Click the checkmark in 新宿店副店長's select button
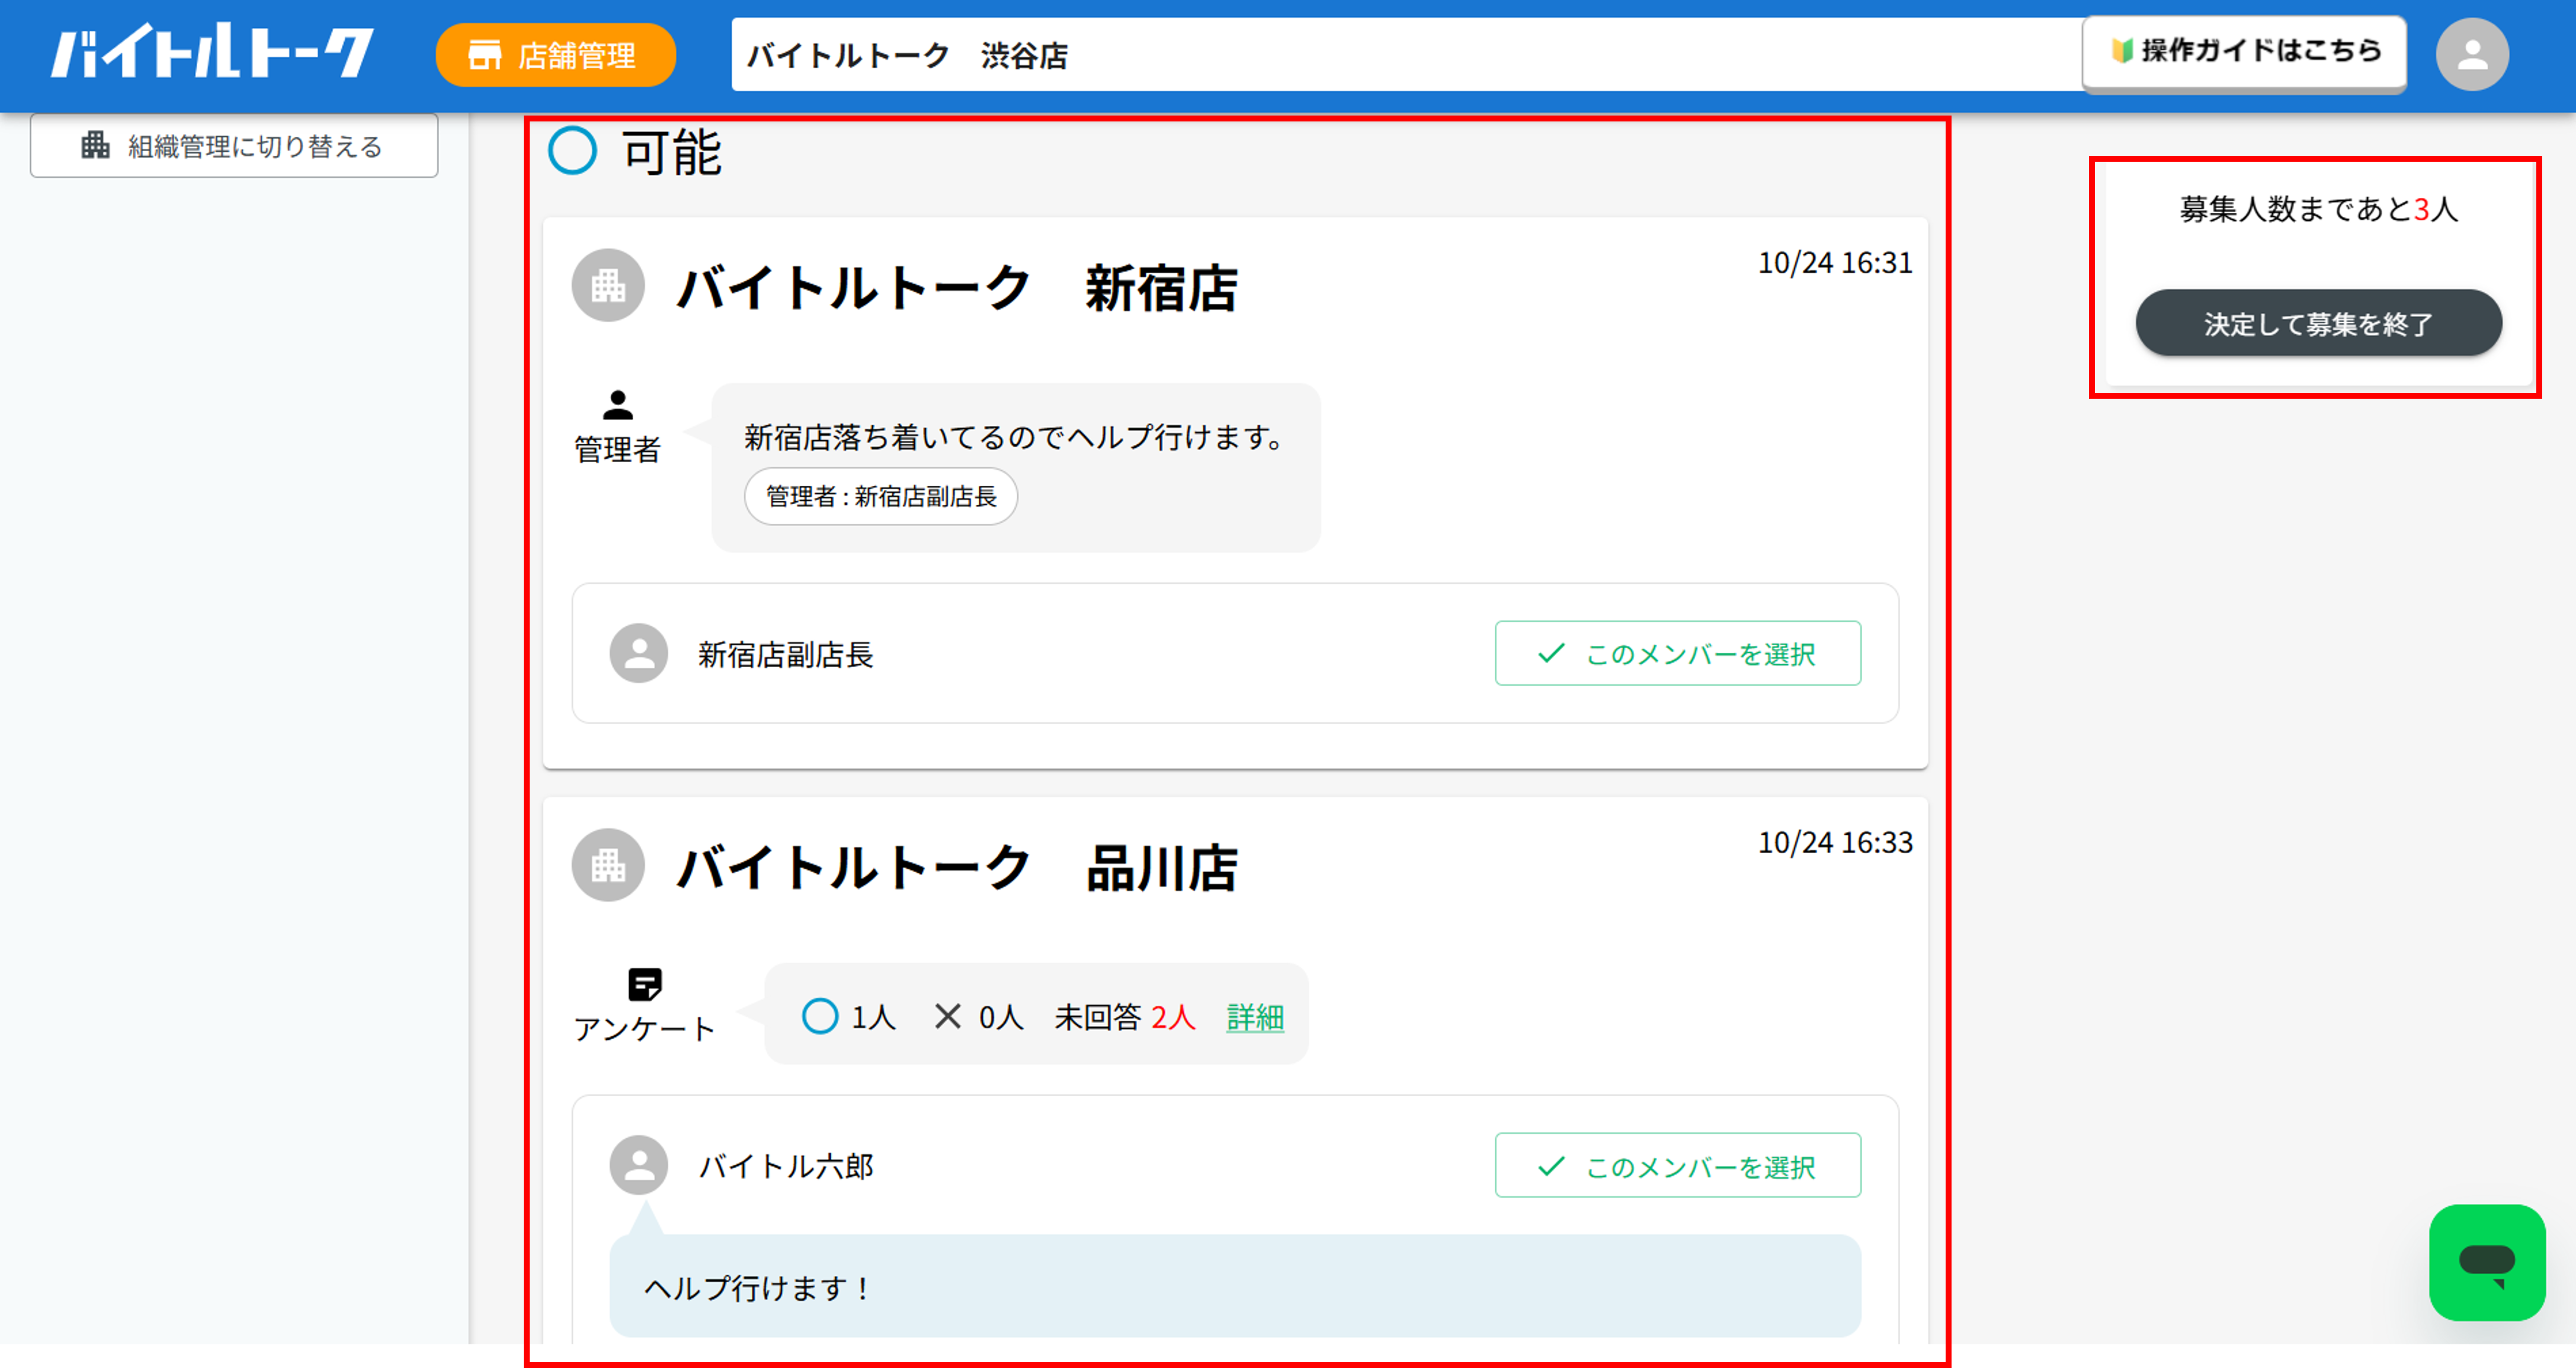2576x1368 pixels. coord(1551,653)
